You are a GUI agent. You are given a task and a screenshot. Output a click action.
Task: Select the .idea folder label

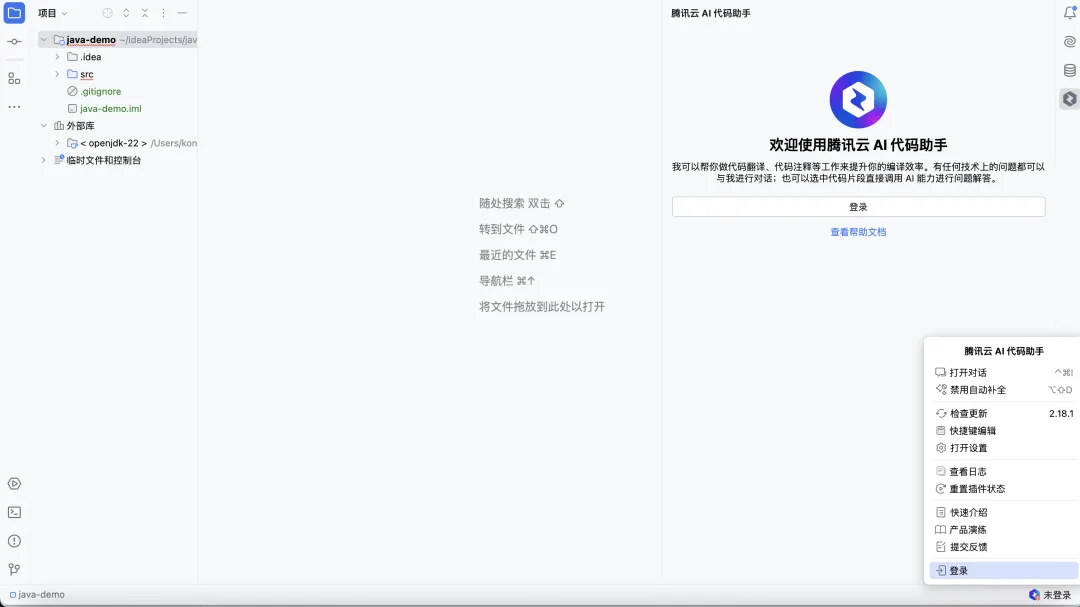point(90,57)
